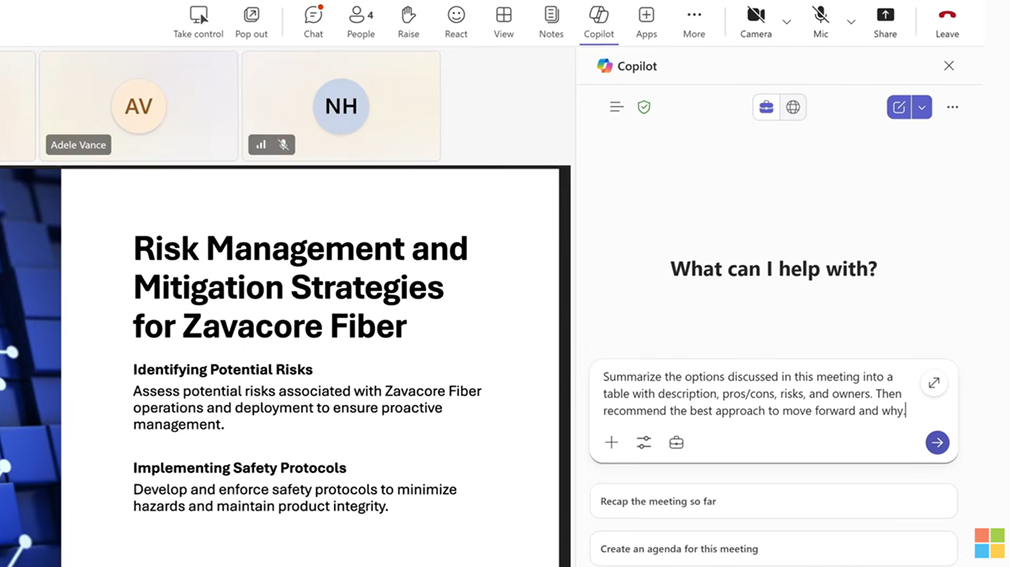Click the briefcase icon below prompt
This screenshot has width=1010, height=567.
[676, 442]
